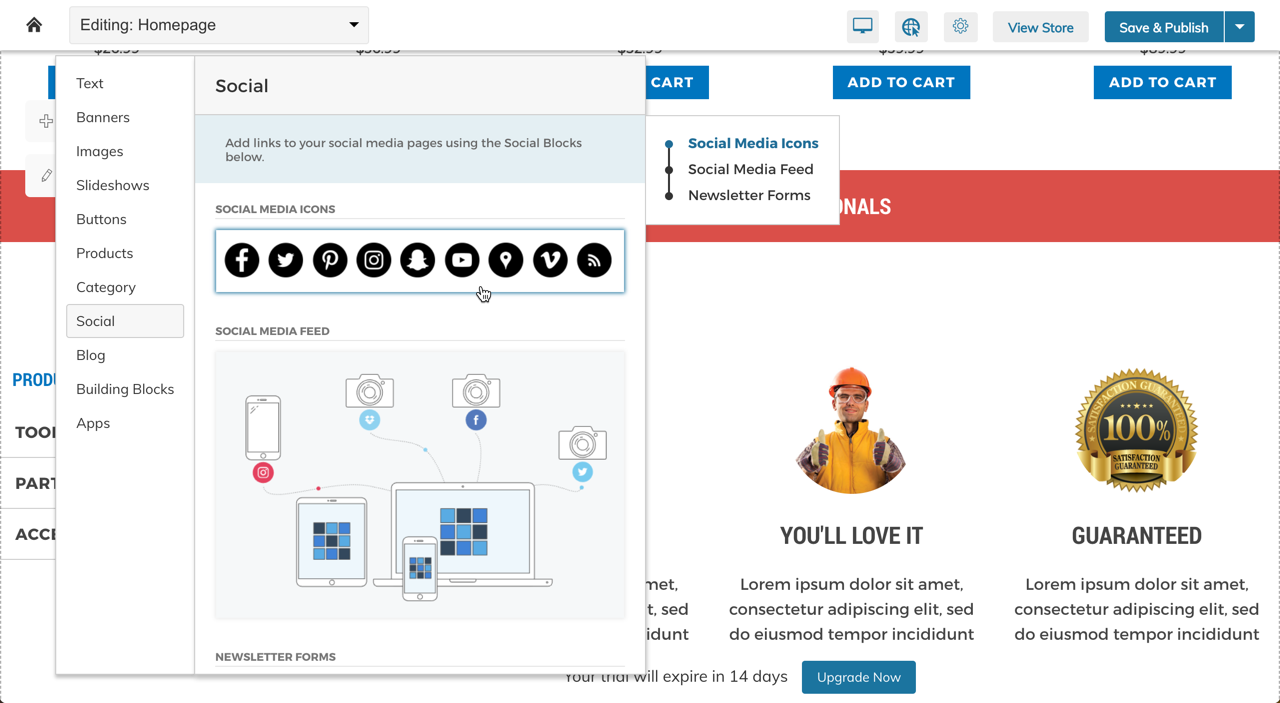Open the settings gear icon
Viewport: 1280px width, 703px height.
(x=961, y=27)
